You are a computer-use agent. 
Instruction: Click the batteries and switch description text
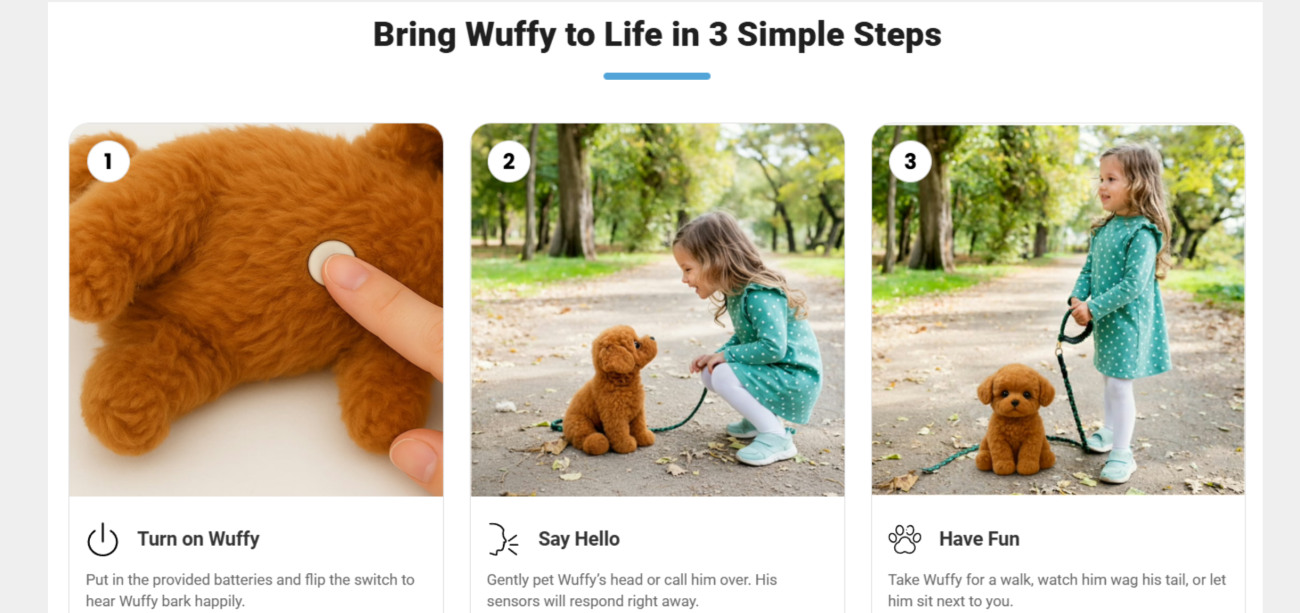coord(250,590)
